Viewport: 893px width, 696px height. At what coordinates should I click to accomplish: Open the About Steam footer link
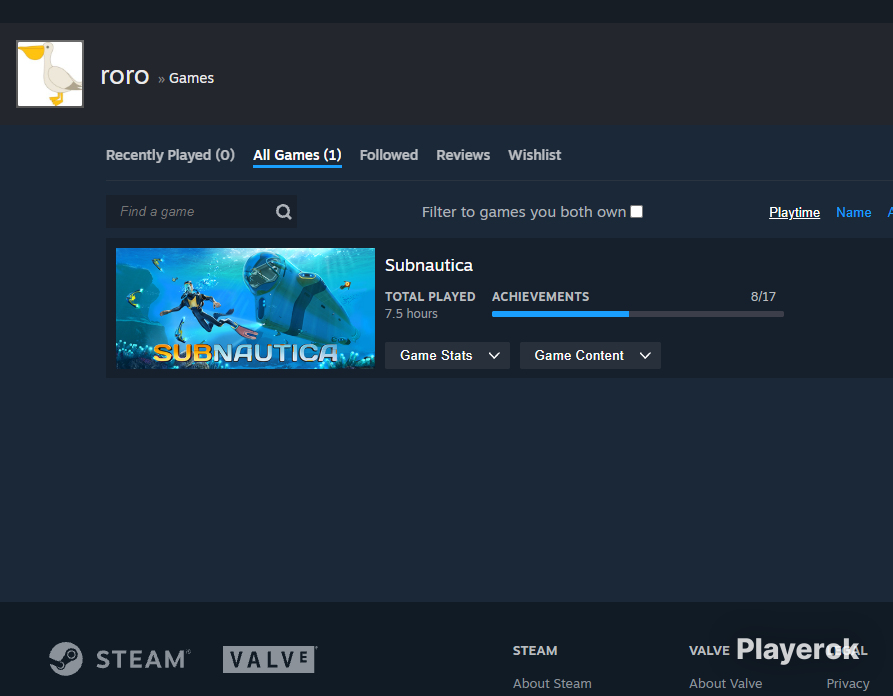[552, 683]
